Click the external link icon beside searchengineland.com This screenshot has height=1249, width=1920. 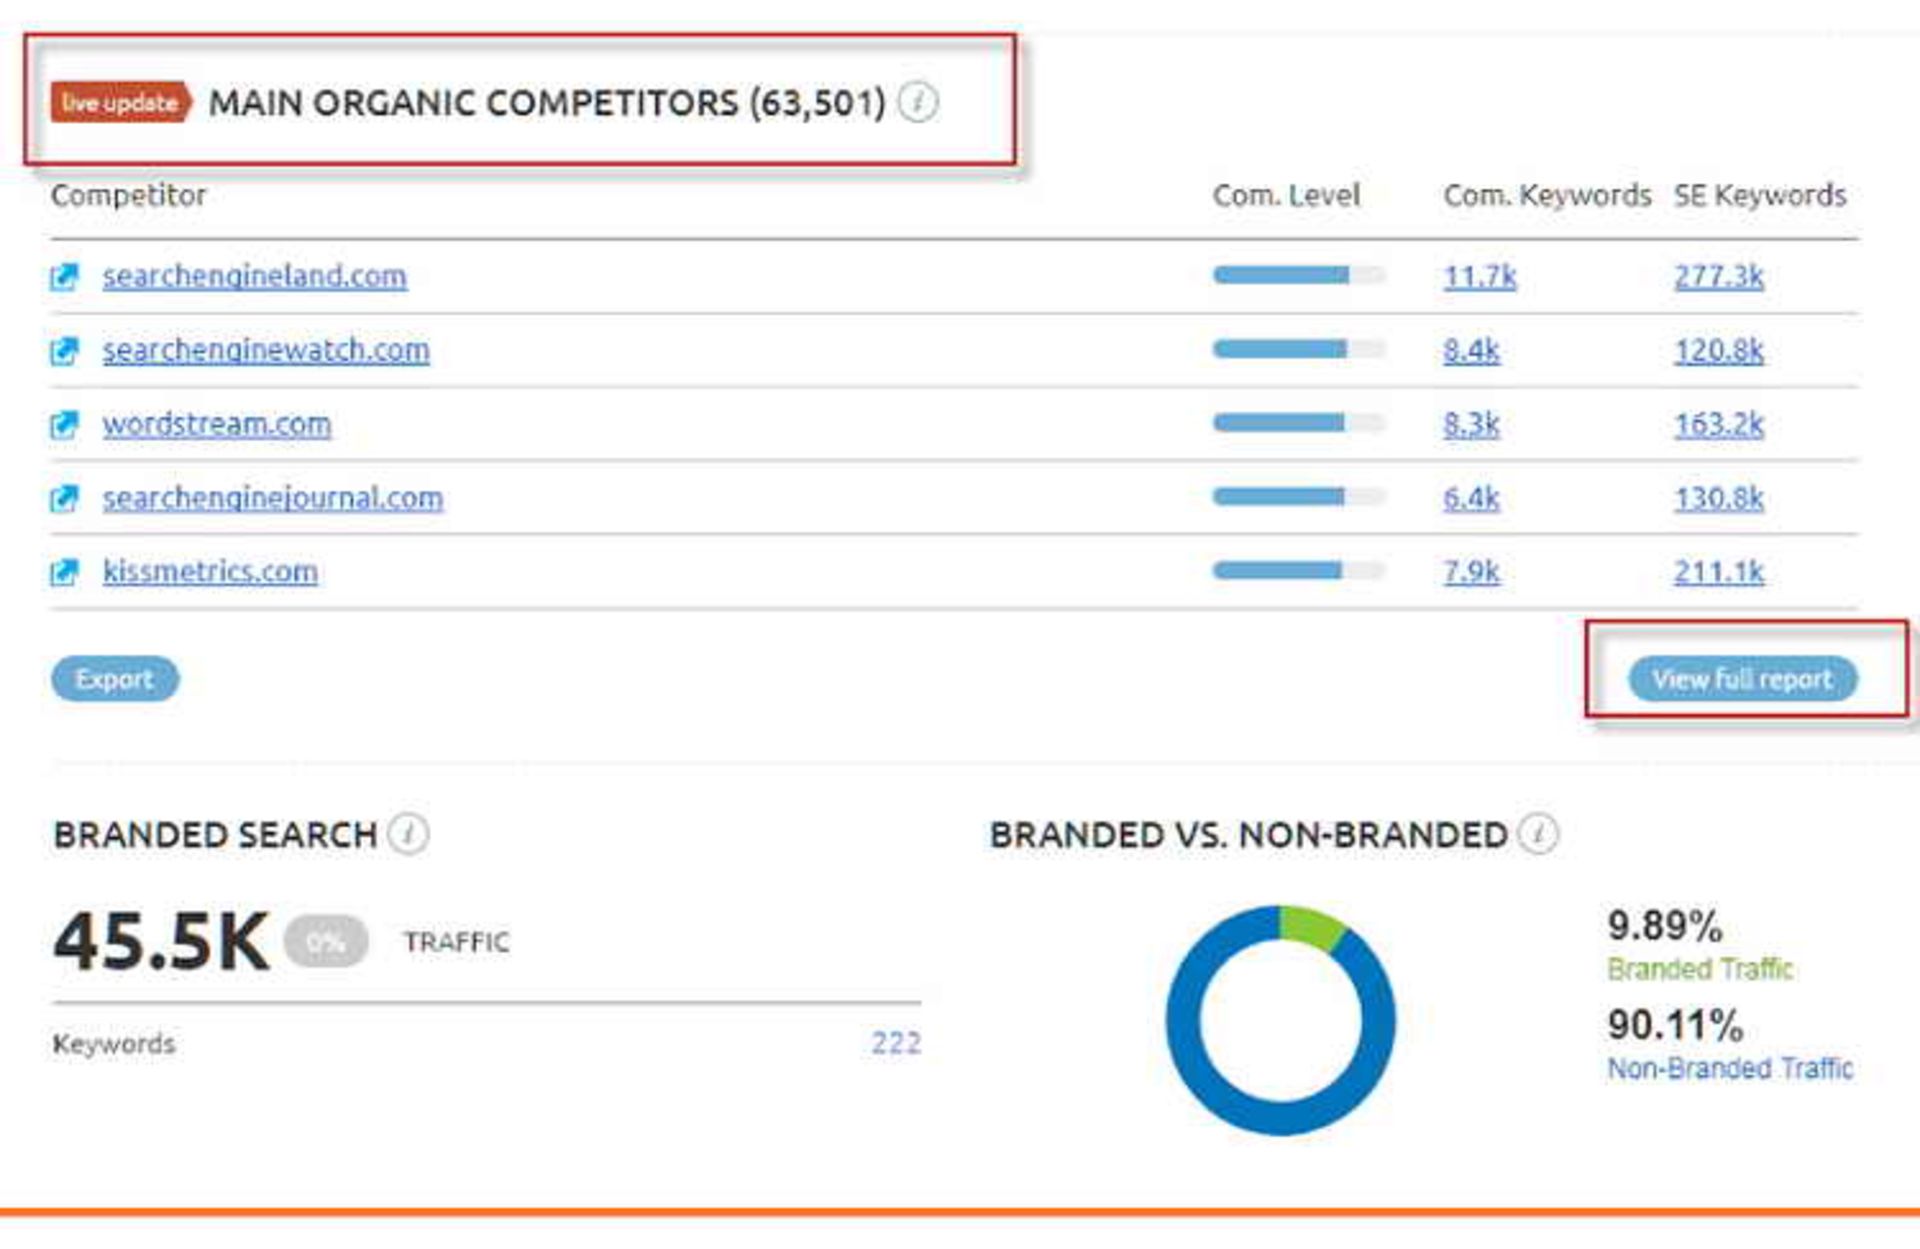66,277
